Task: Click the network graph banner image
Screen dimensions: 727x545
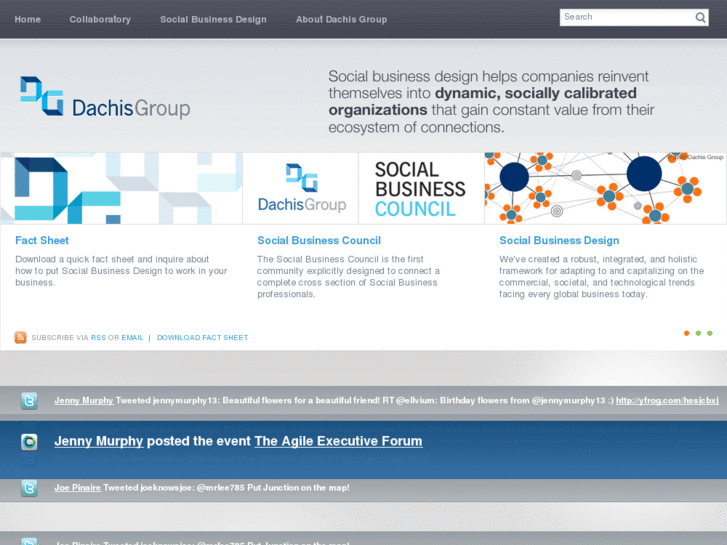Action: coord(605,188)
